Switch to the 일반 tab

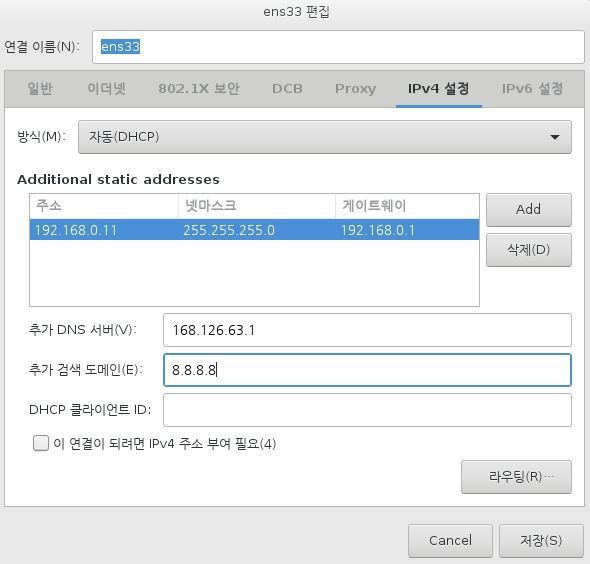(x=40, y=89)
